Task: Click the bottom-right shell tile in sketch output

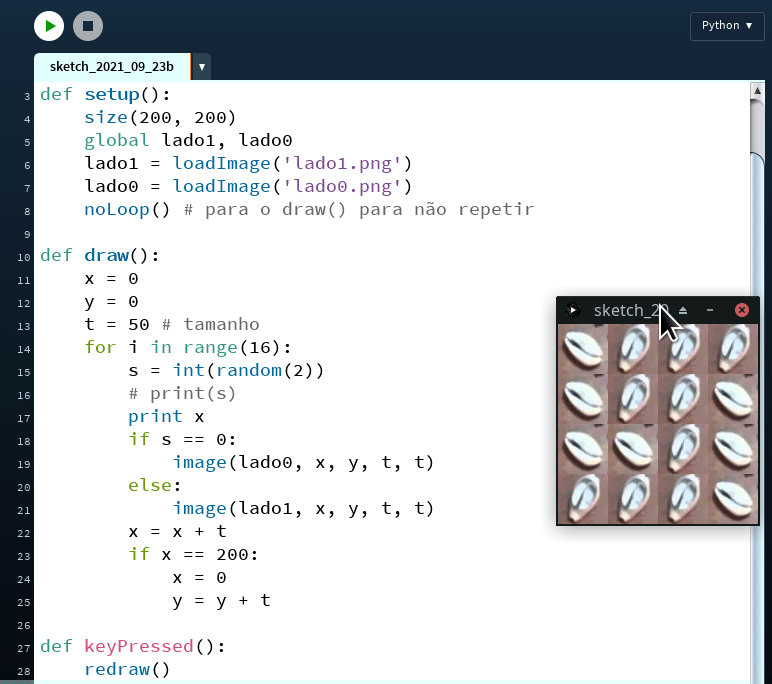Action: [733, 498]
